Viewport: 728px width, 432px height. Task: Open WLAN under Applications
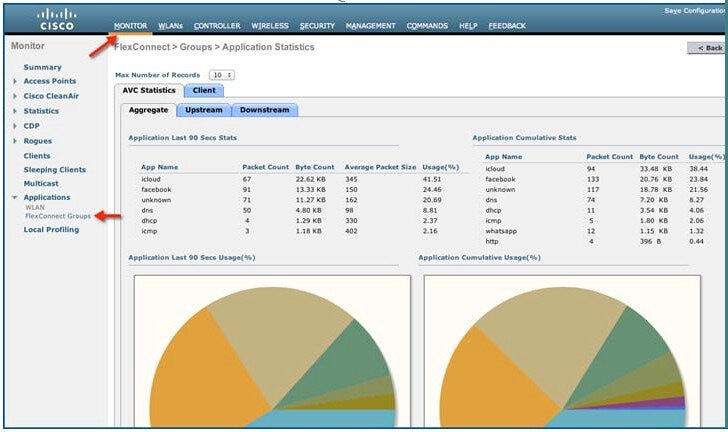[35, 208]
